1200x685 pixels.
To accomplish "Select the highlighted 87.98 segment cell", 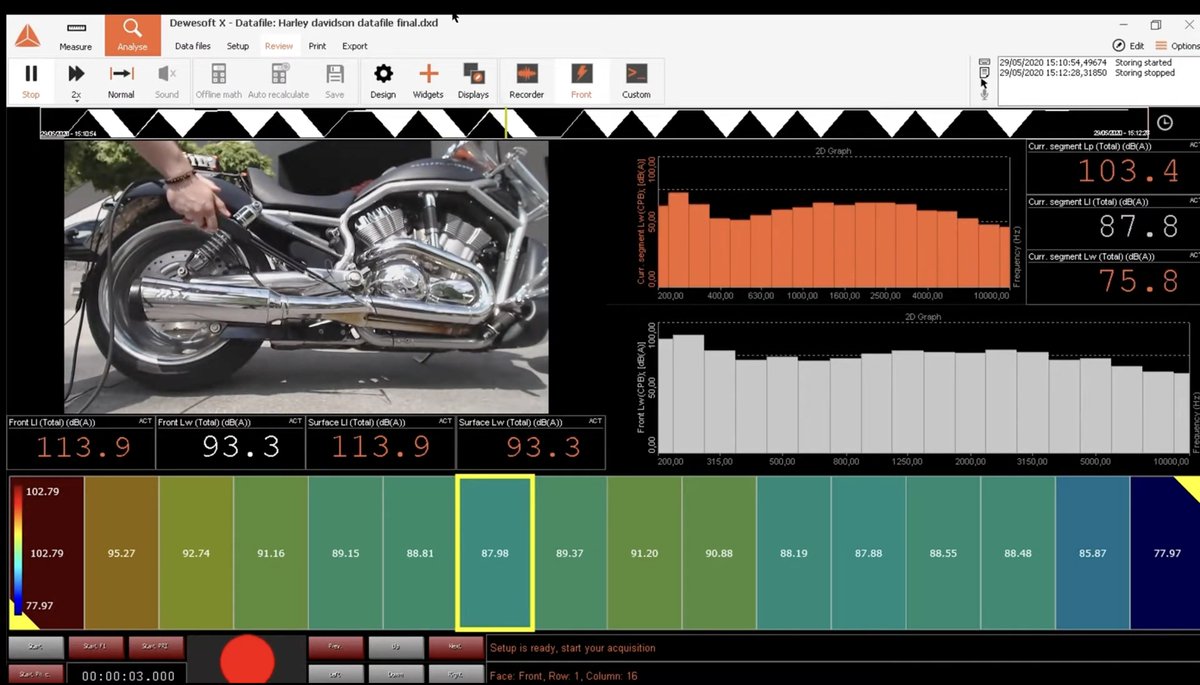I will click(495, 553).
